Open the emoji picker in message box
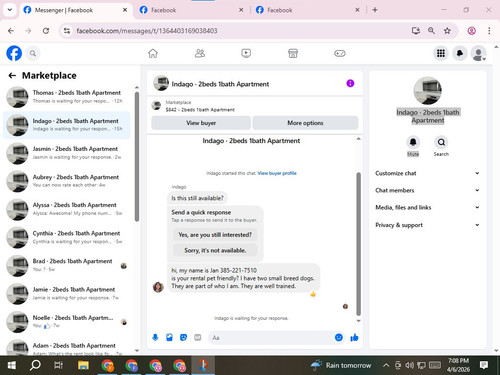Screen dimensions: 500x375 point(339,337)
